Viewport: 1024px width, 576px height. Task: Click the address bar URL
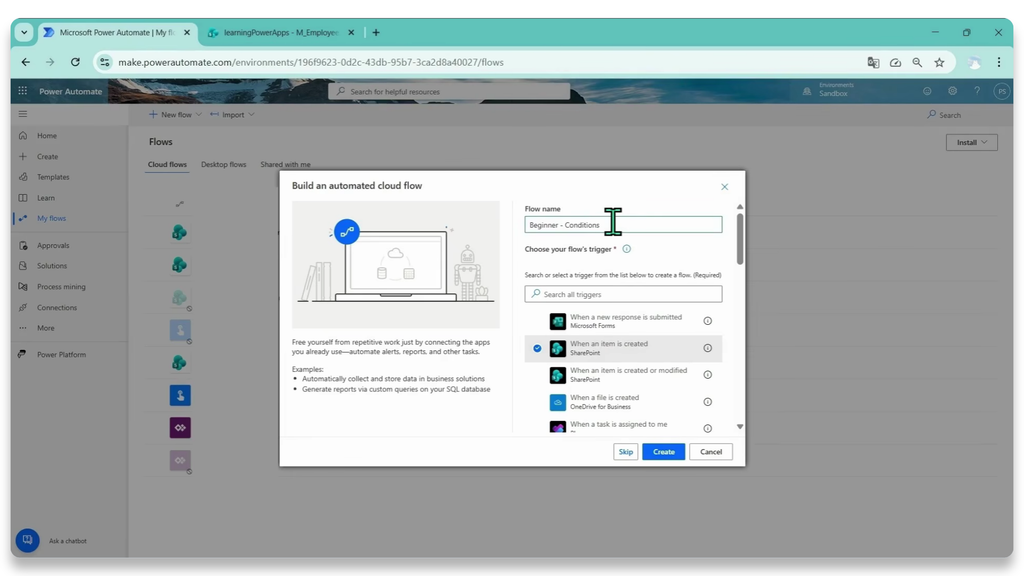[311, 63]
